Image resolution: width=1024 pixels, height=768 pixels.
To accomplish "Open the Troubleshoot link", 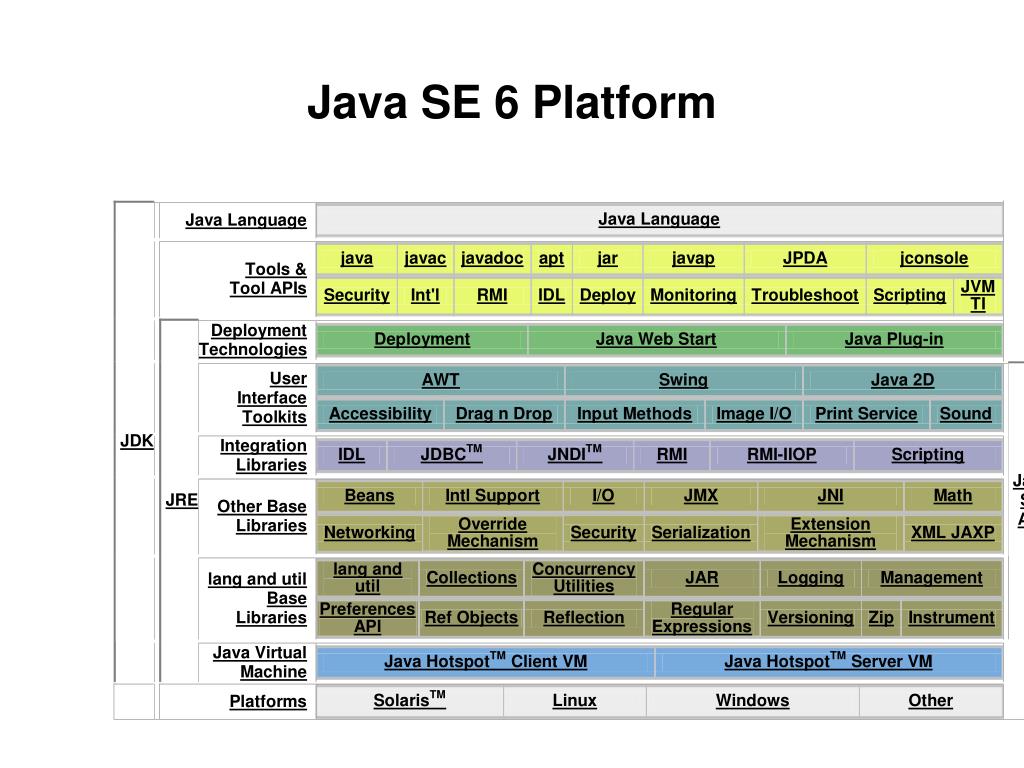I will (805, 295).
